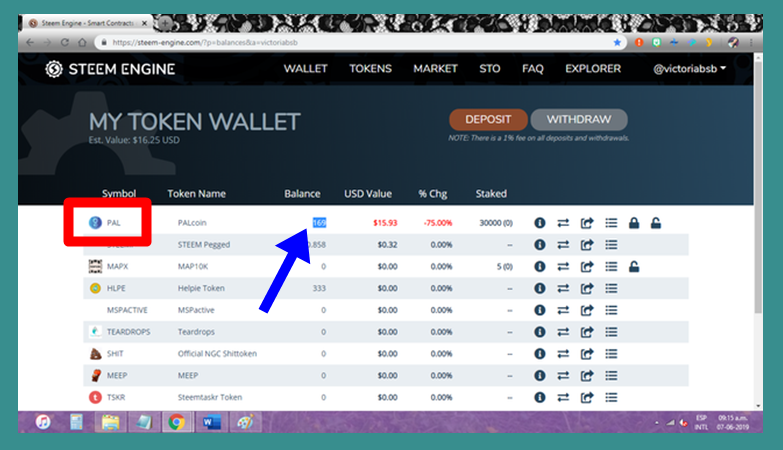Image resolution: width=783 pixels, height=450 pixels.
Task: Click the stake lock icon for PALcoin
Action: [x=634, y=223]
